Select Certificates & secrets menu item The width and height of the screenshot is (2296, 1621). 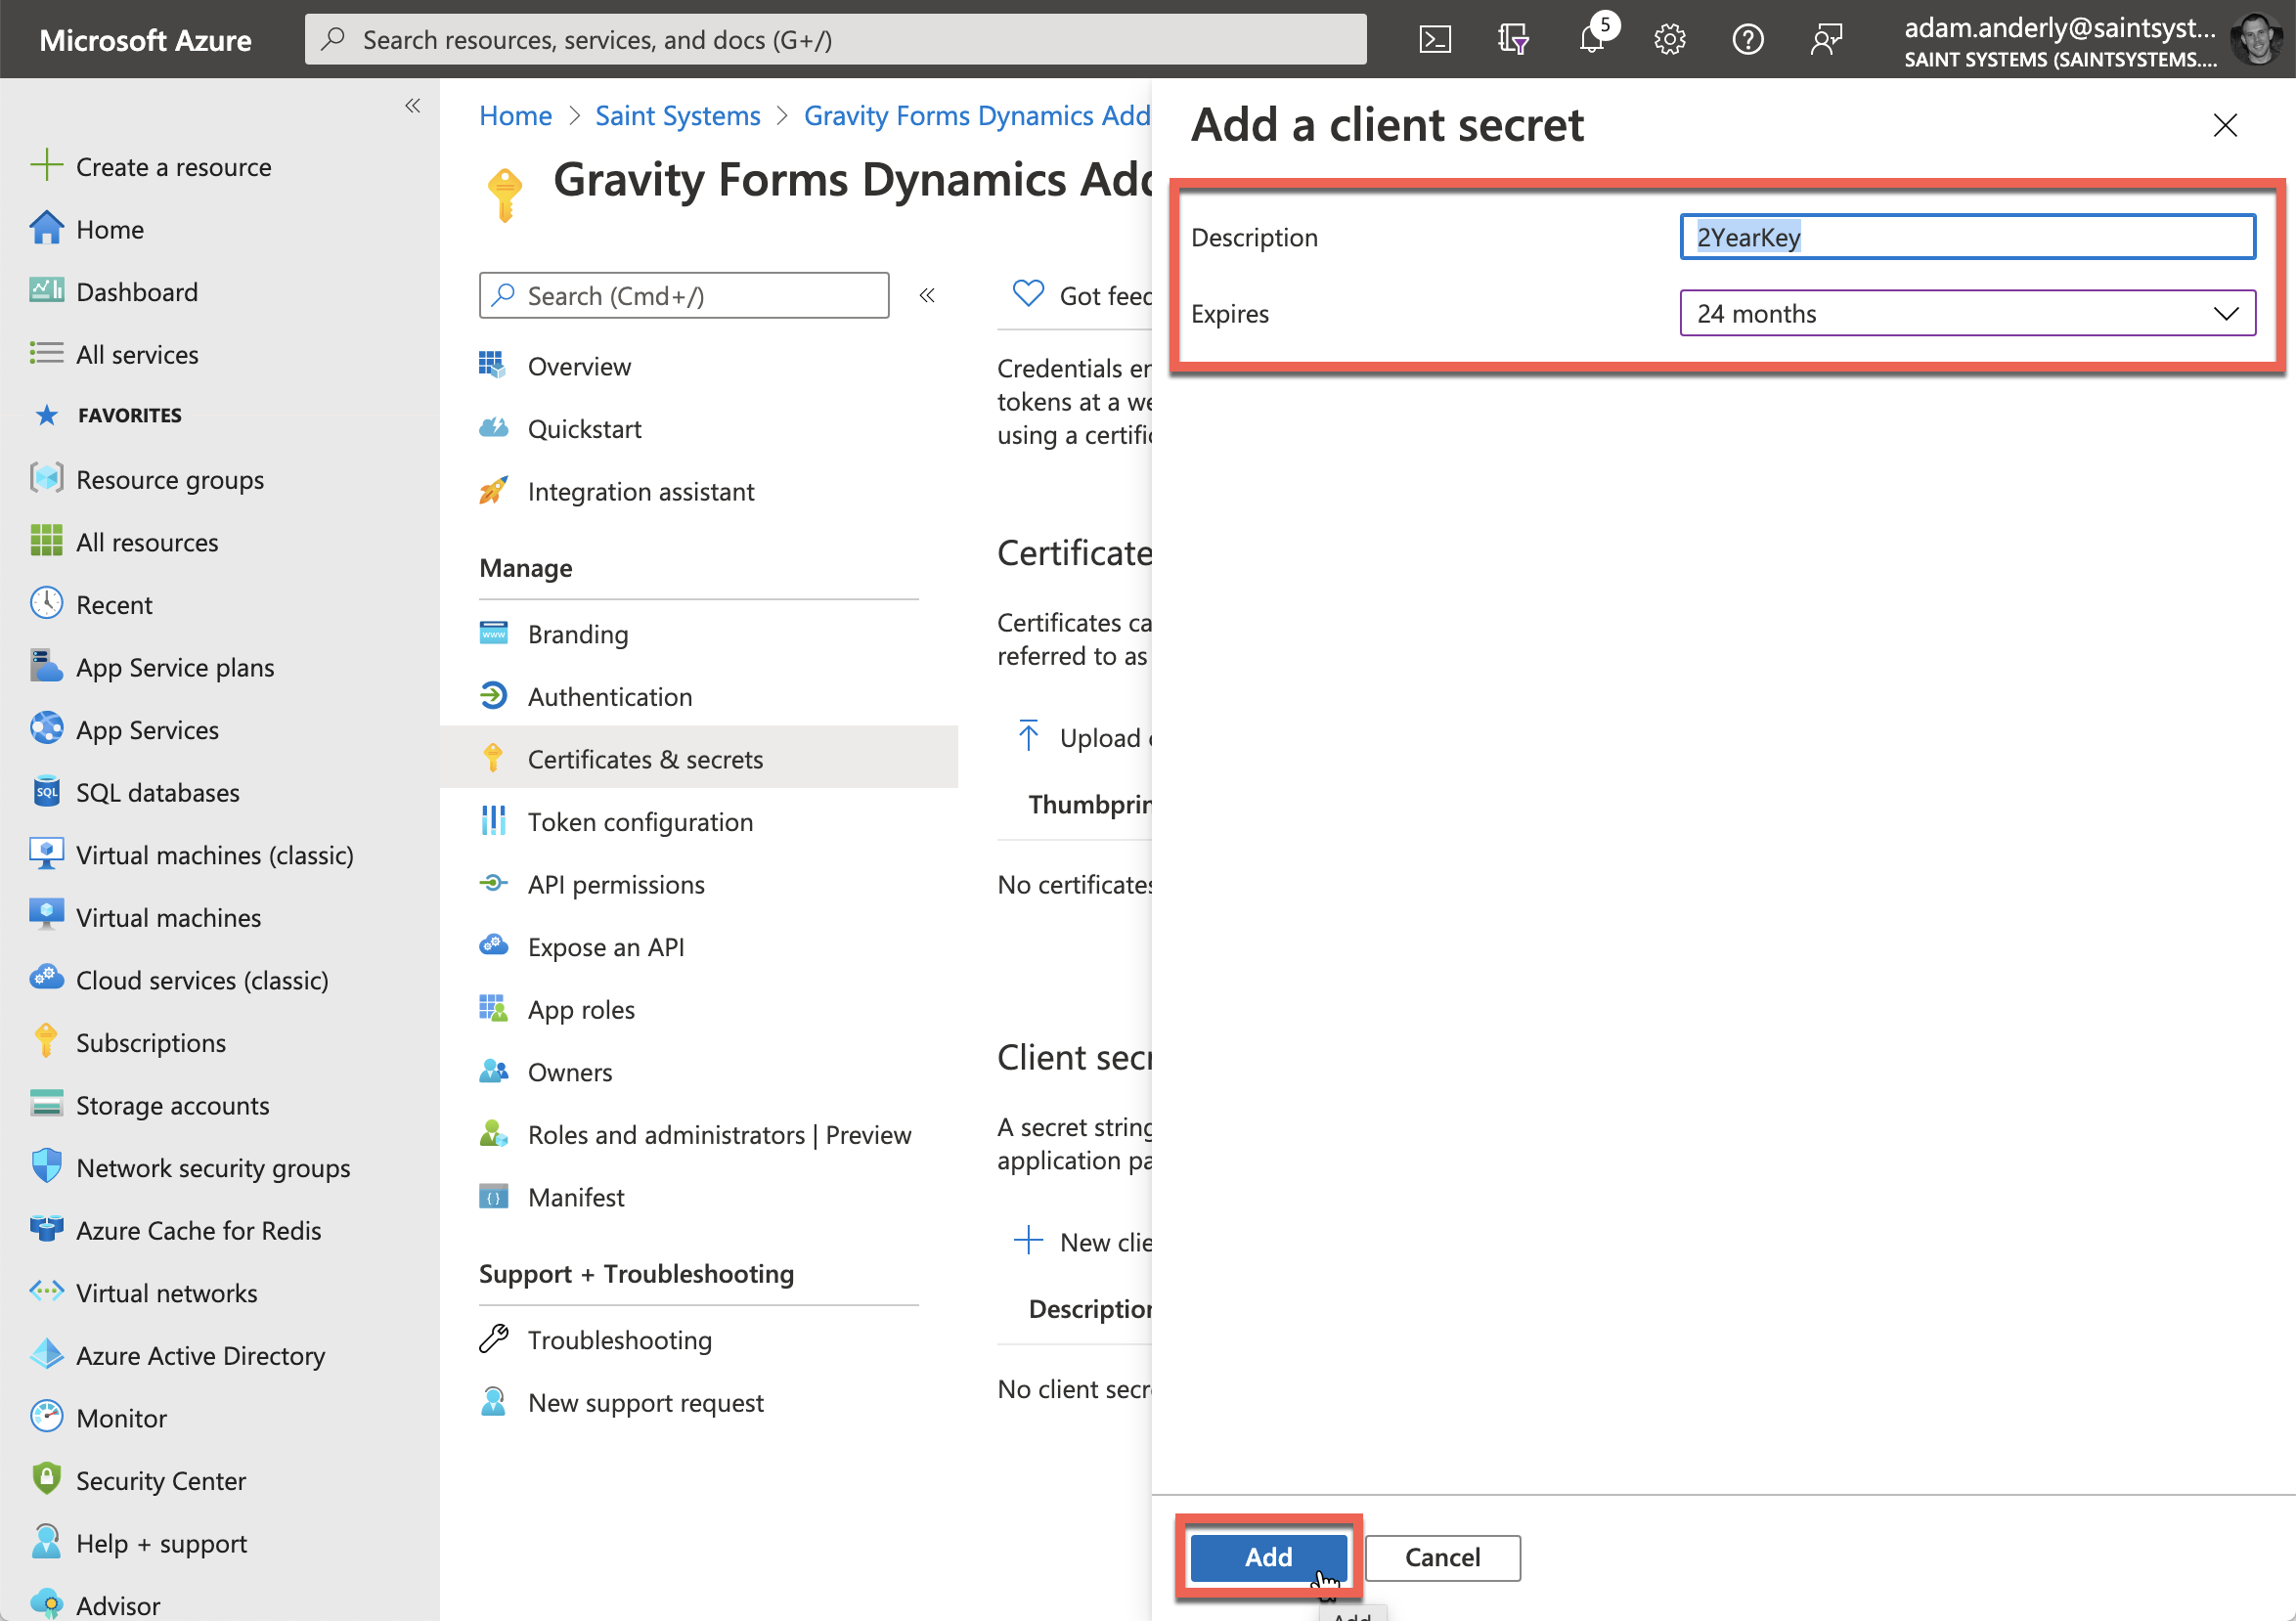tap(698, 758)
